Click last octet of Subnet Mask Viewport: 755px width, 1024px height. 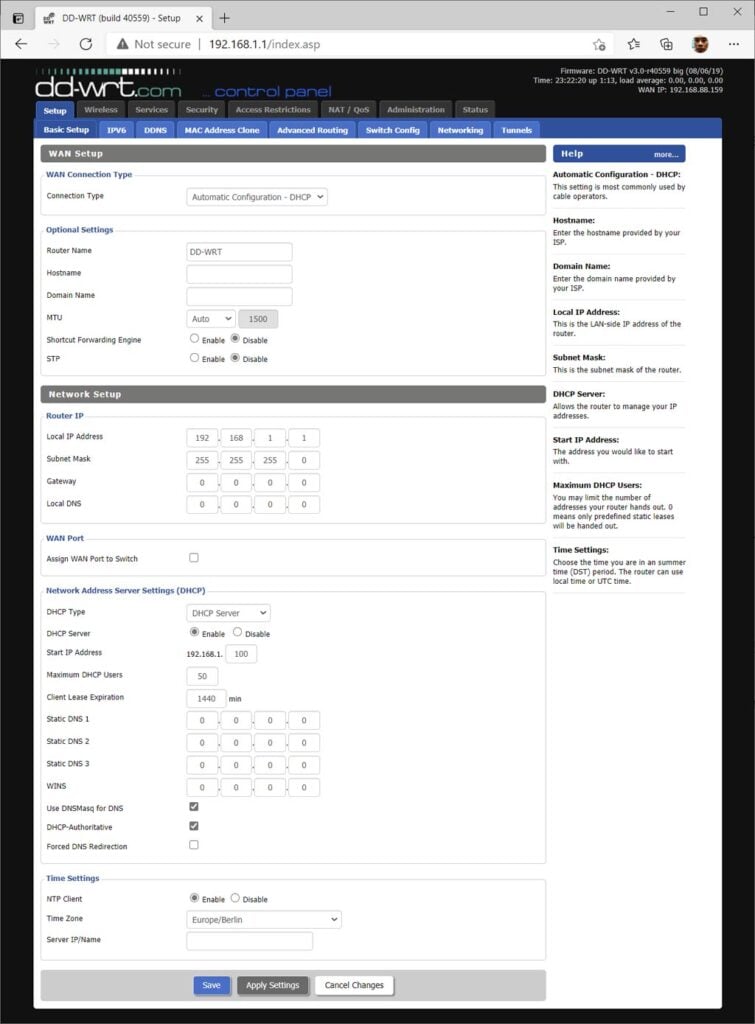(x=304, y=460)
